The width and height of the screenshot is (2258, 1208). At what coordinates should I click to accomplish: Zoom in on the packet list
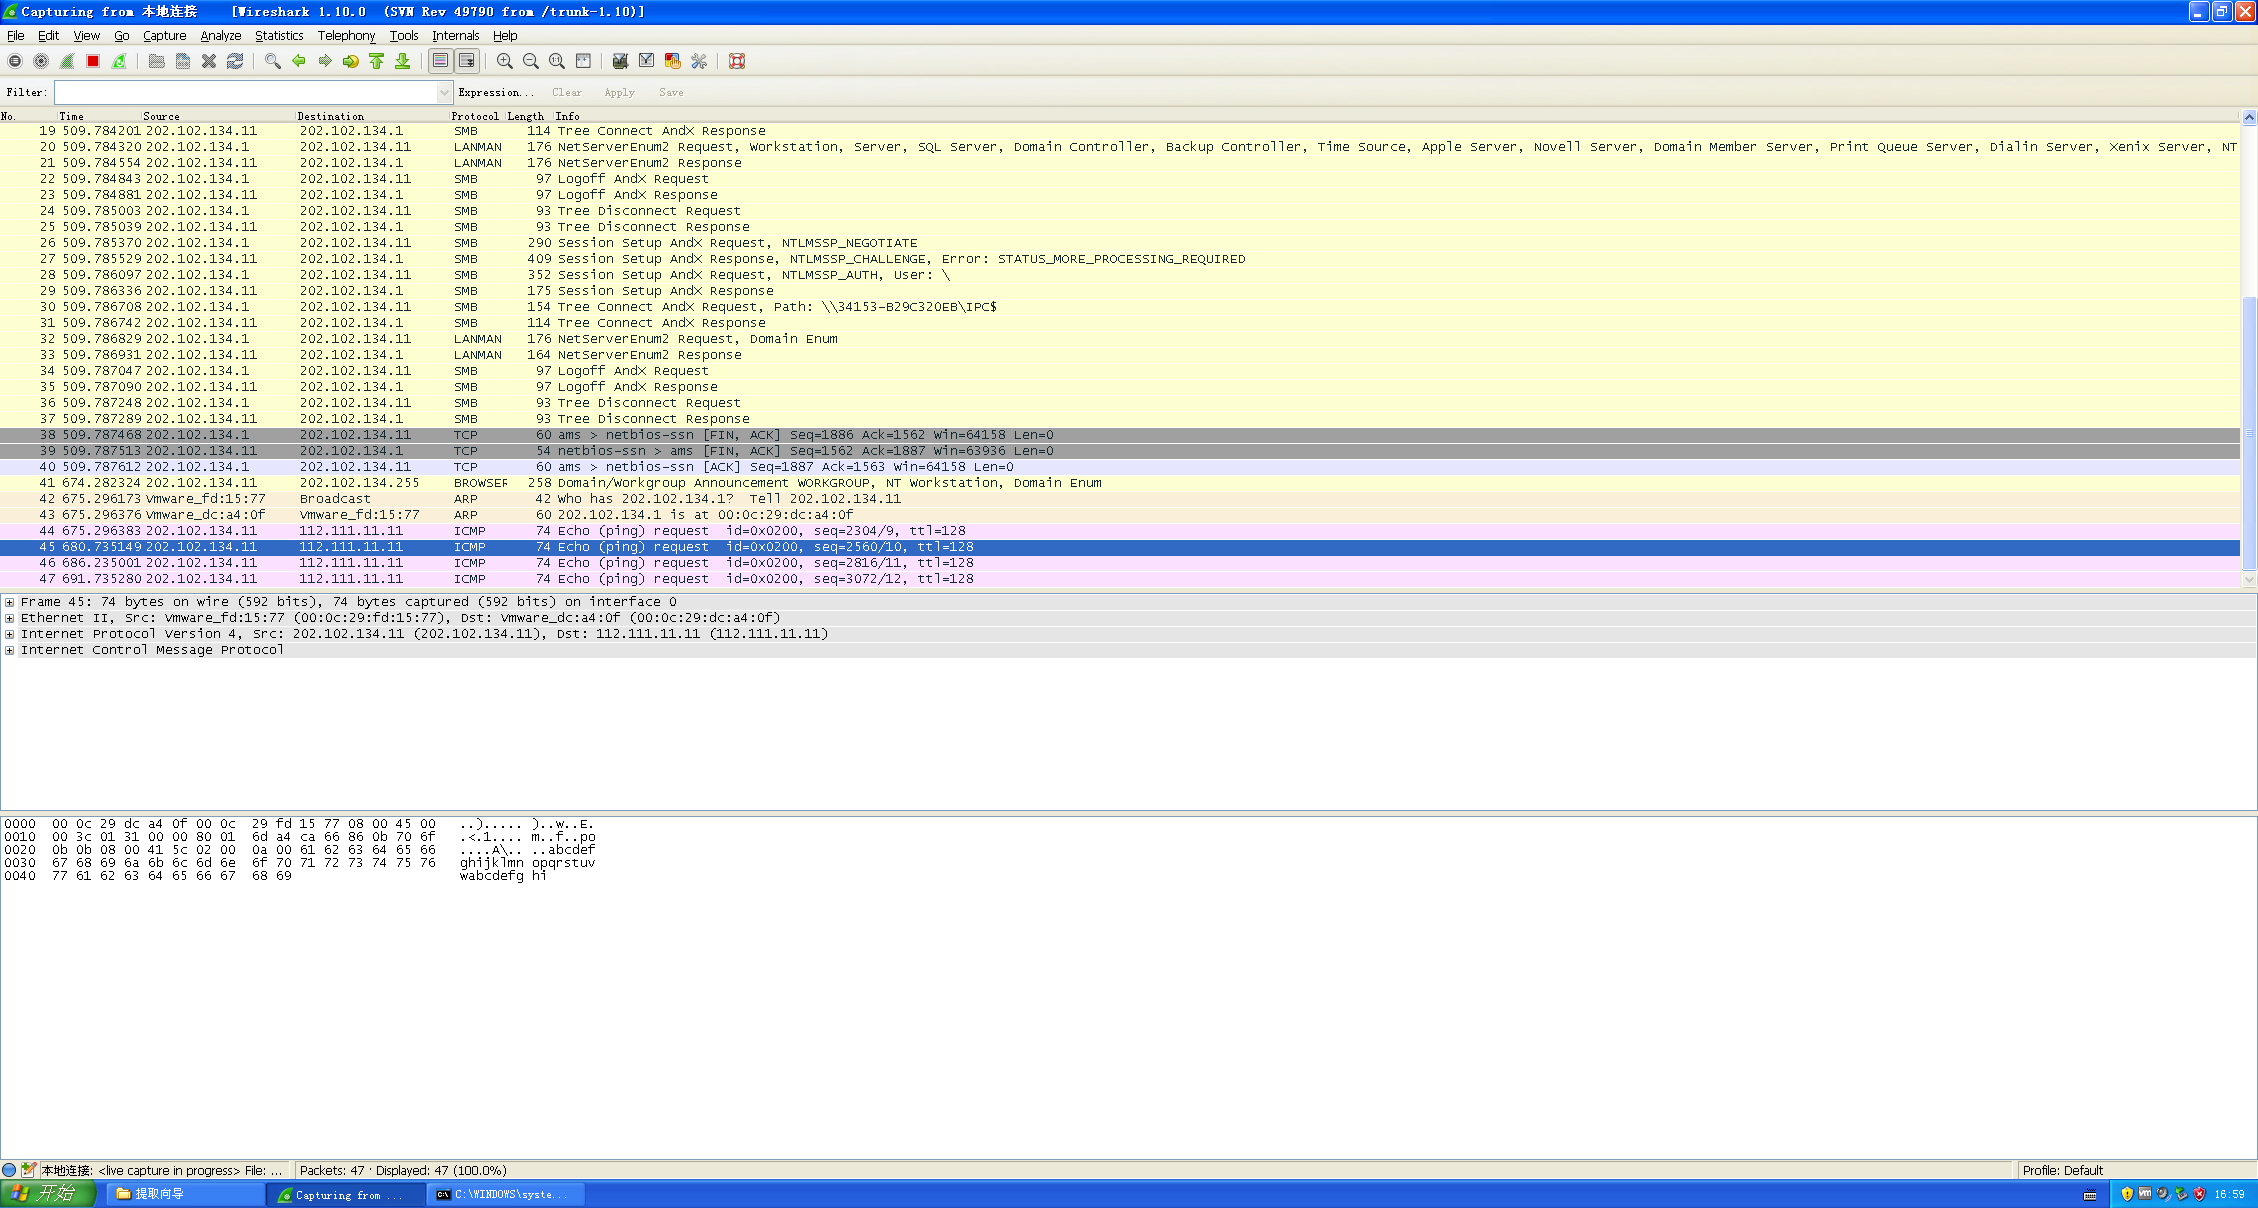503,61
